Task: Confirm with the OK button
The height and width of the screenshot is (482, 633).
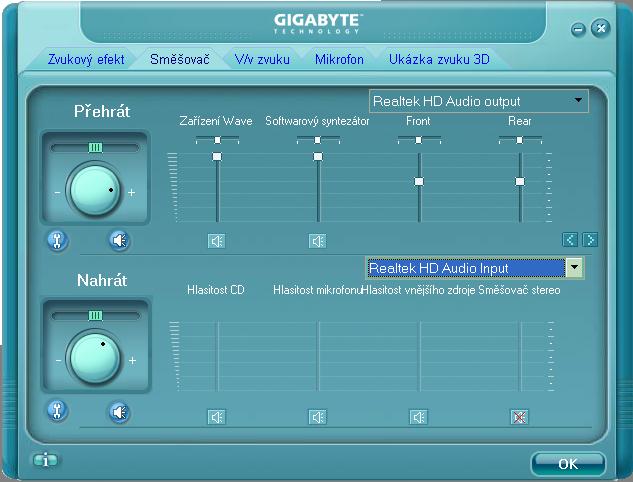Action: (568, 464)
